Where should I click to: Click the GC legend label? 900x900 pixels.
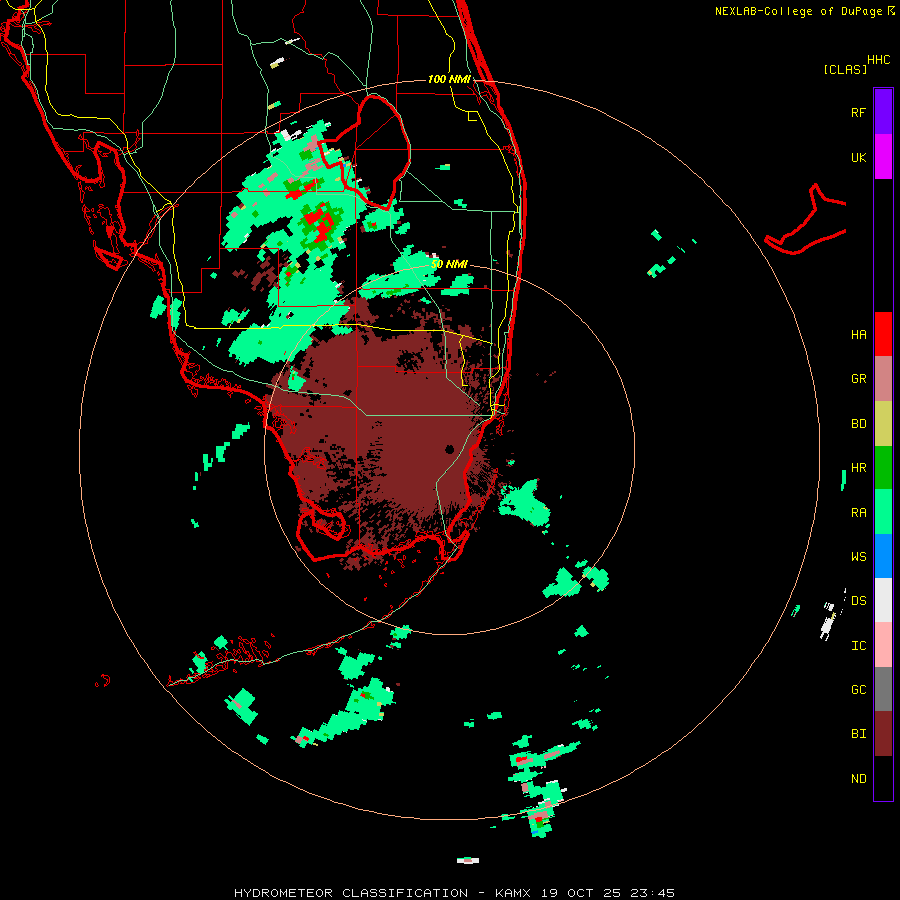858,689
